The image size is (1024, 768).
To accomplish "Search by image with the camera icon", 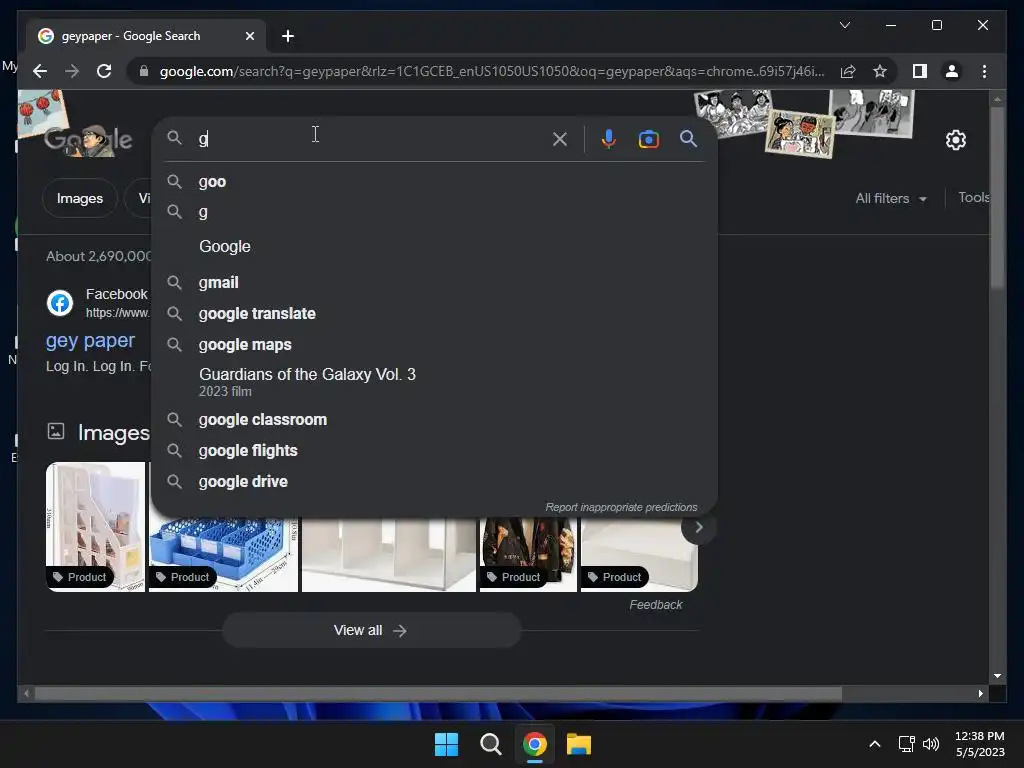I will [648, 139].
